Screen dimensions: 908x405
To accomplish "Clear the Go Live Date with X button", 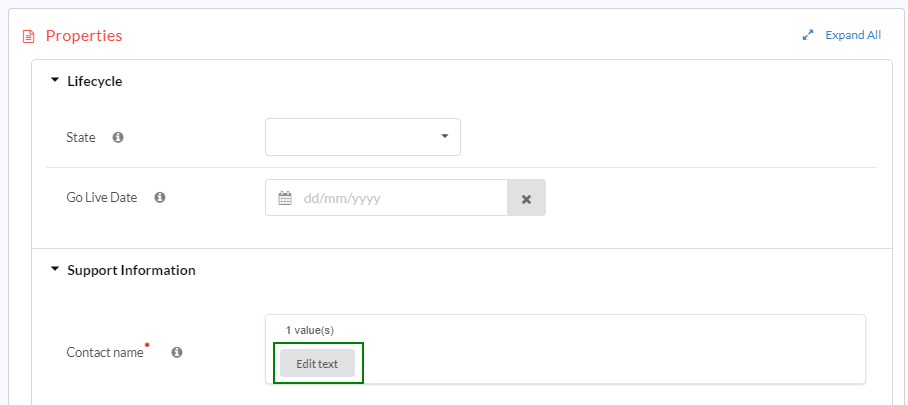I will pyautogui.click(x=526, y=198).
